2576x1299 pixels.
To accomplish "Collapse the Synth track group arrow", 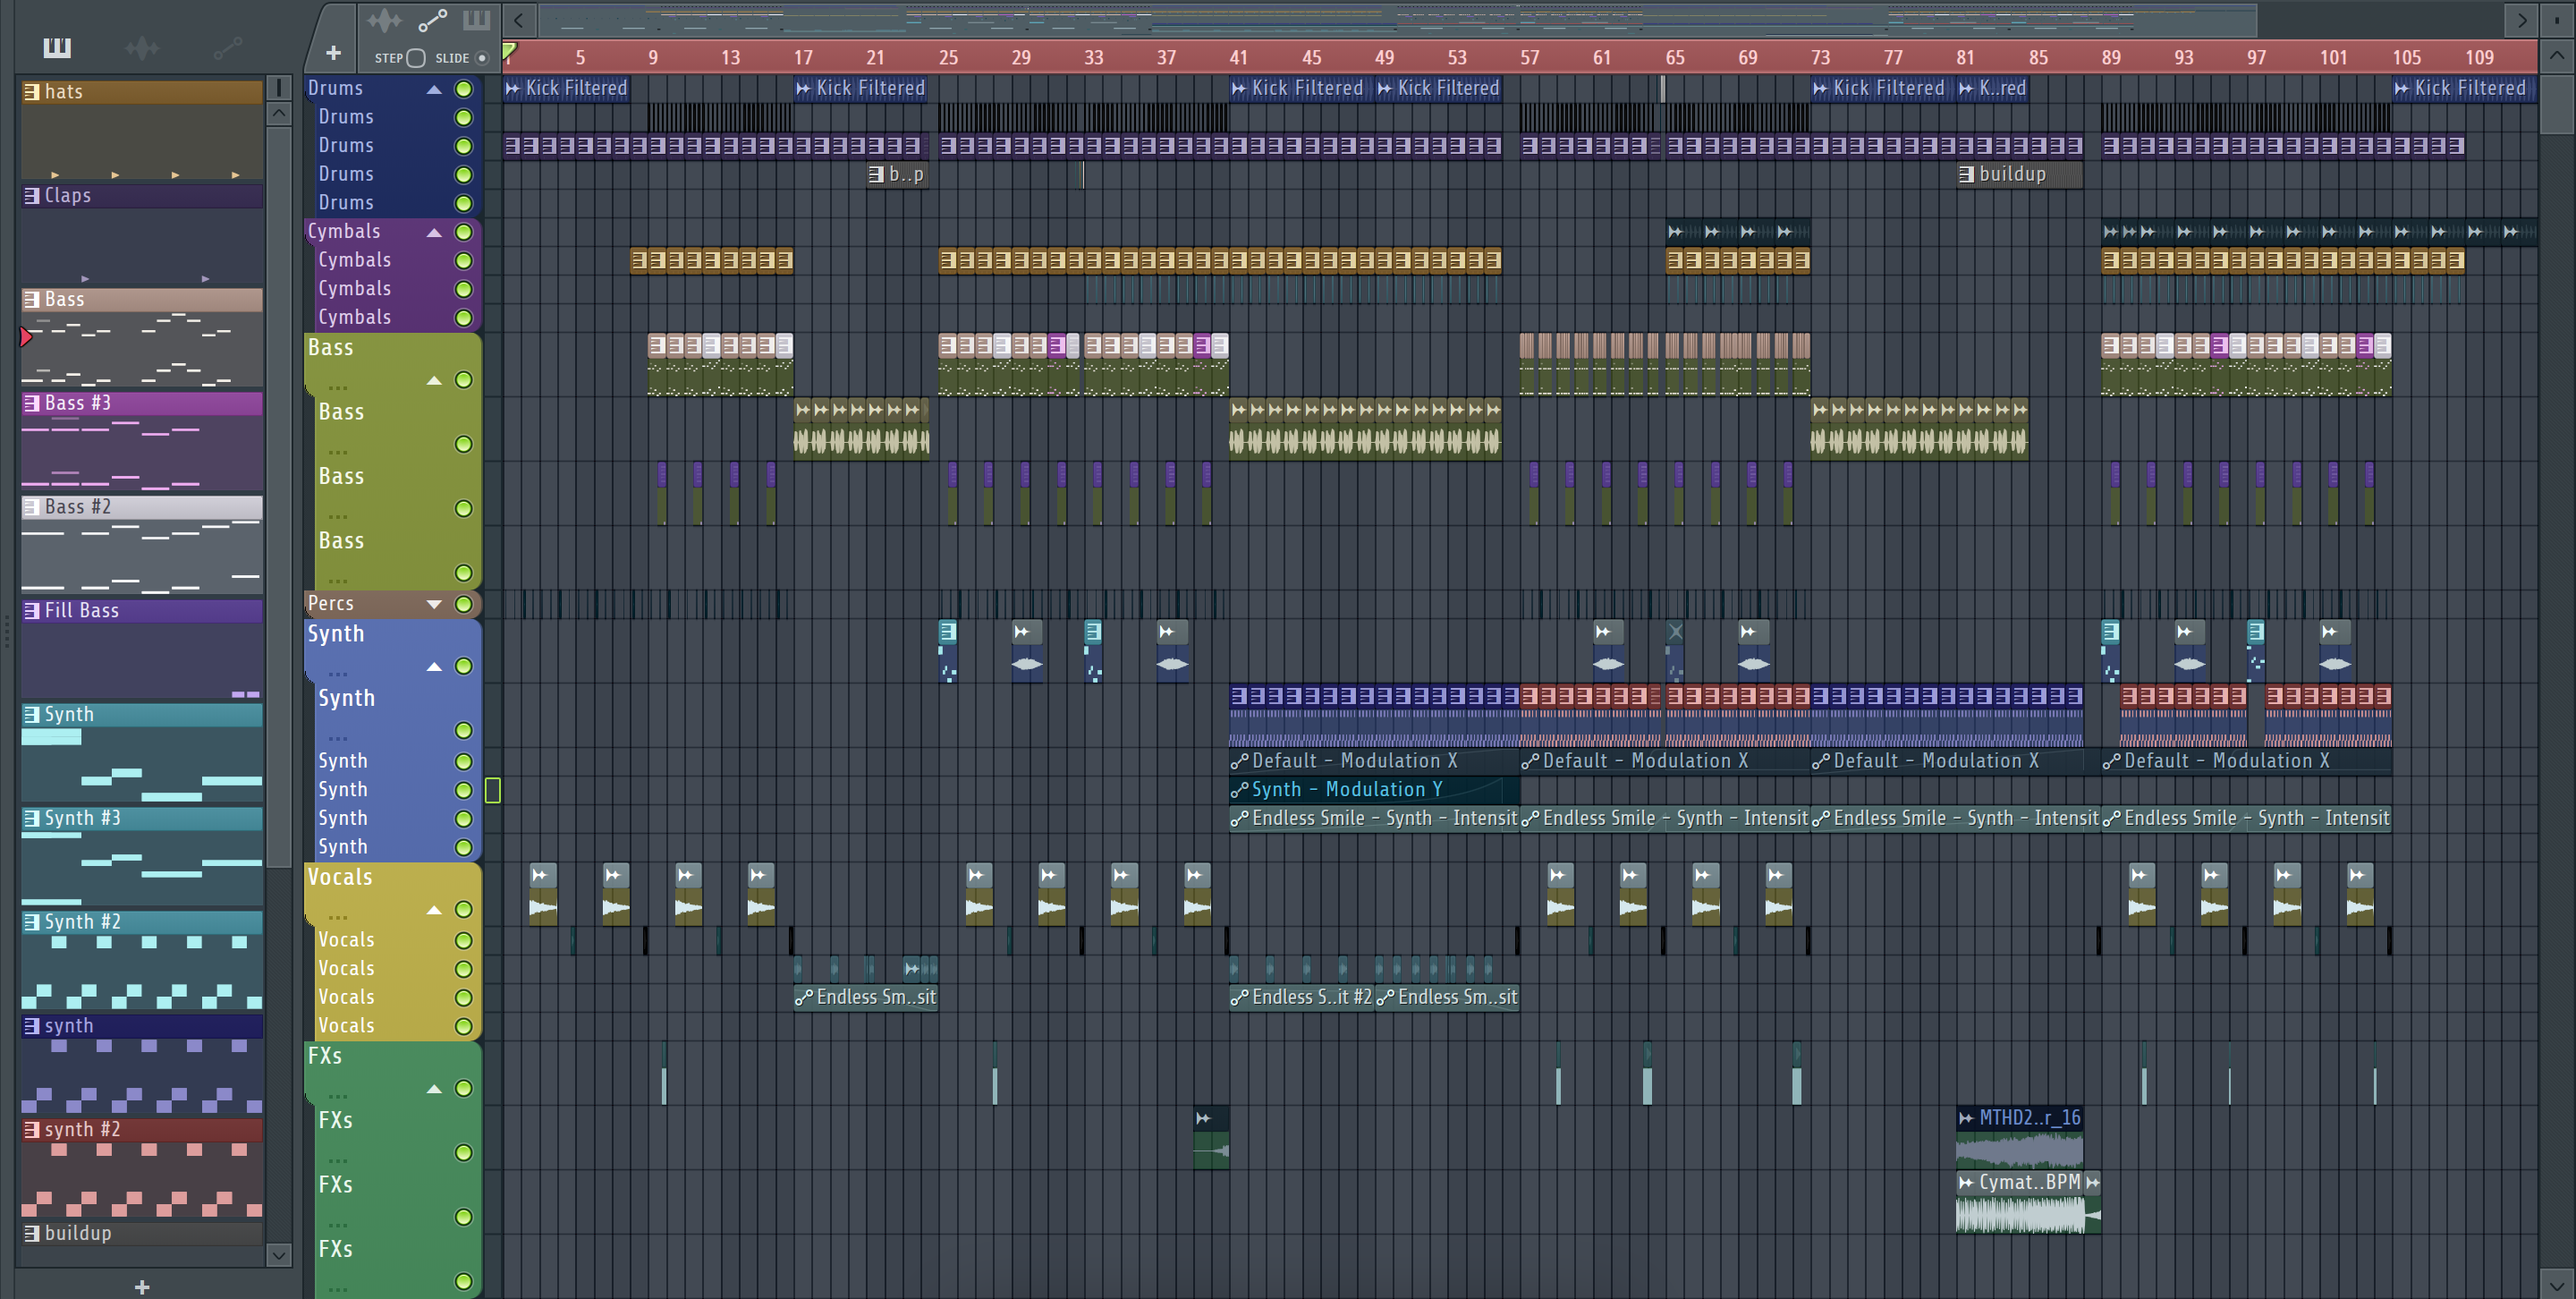I will click(434, 667).
